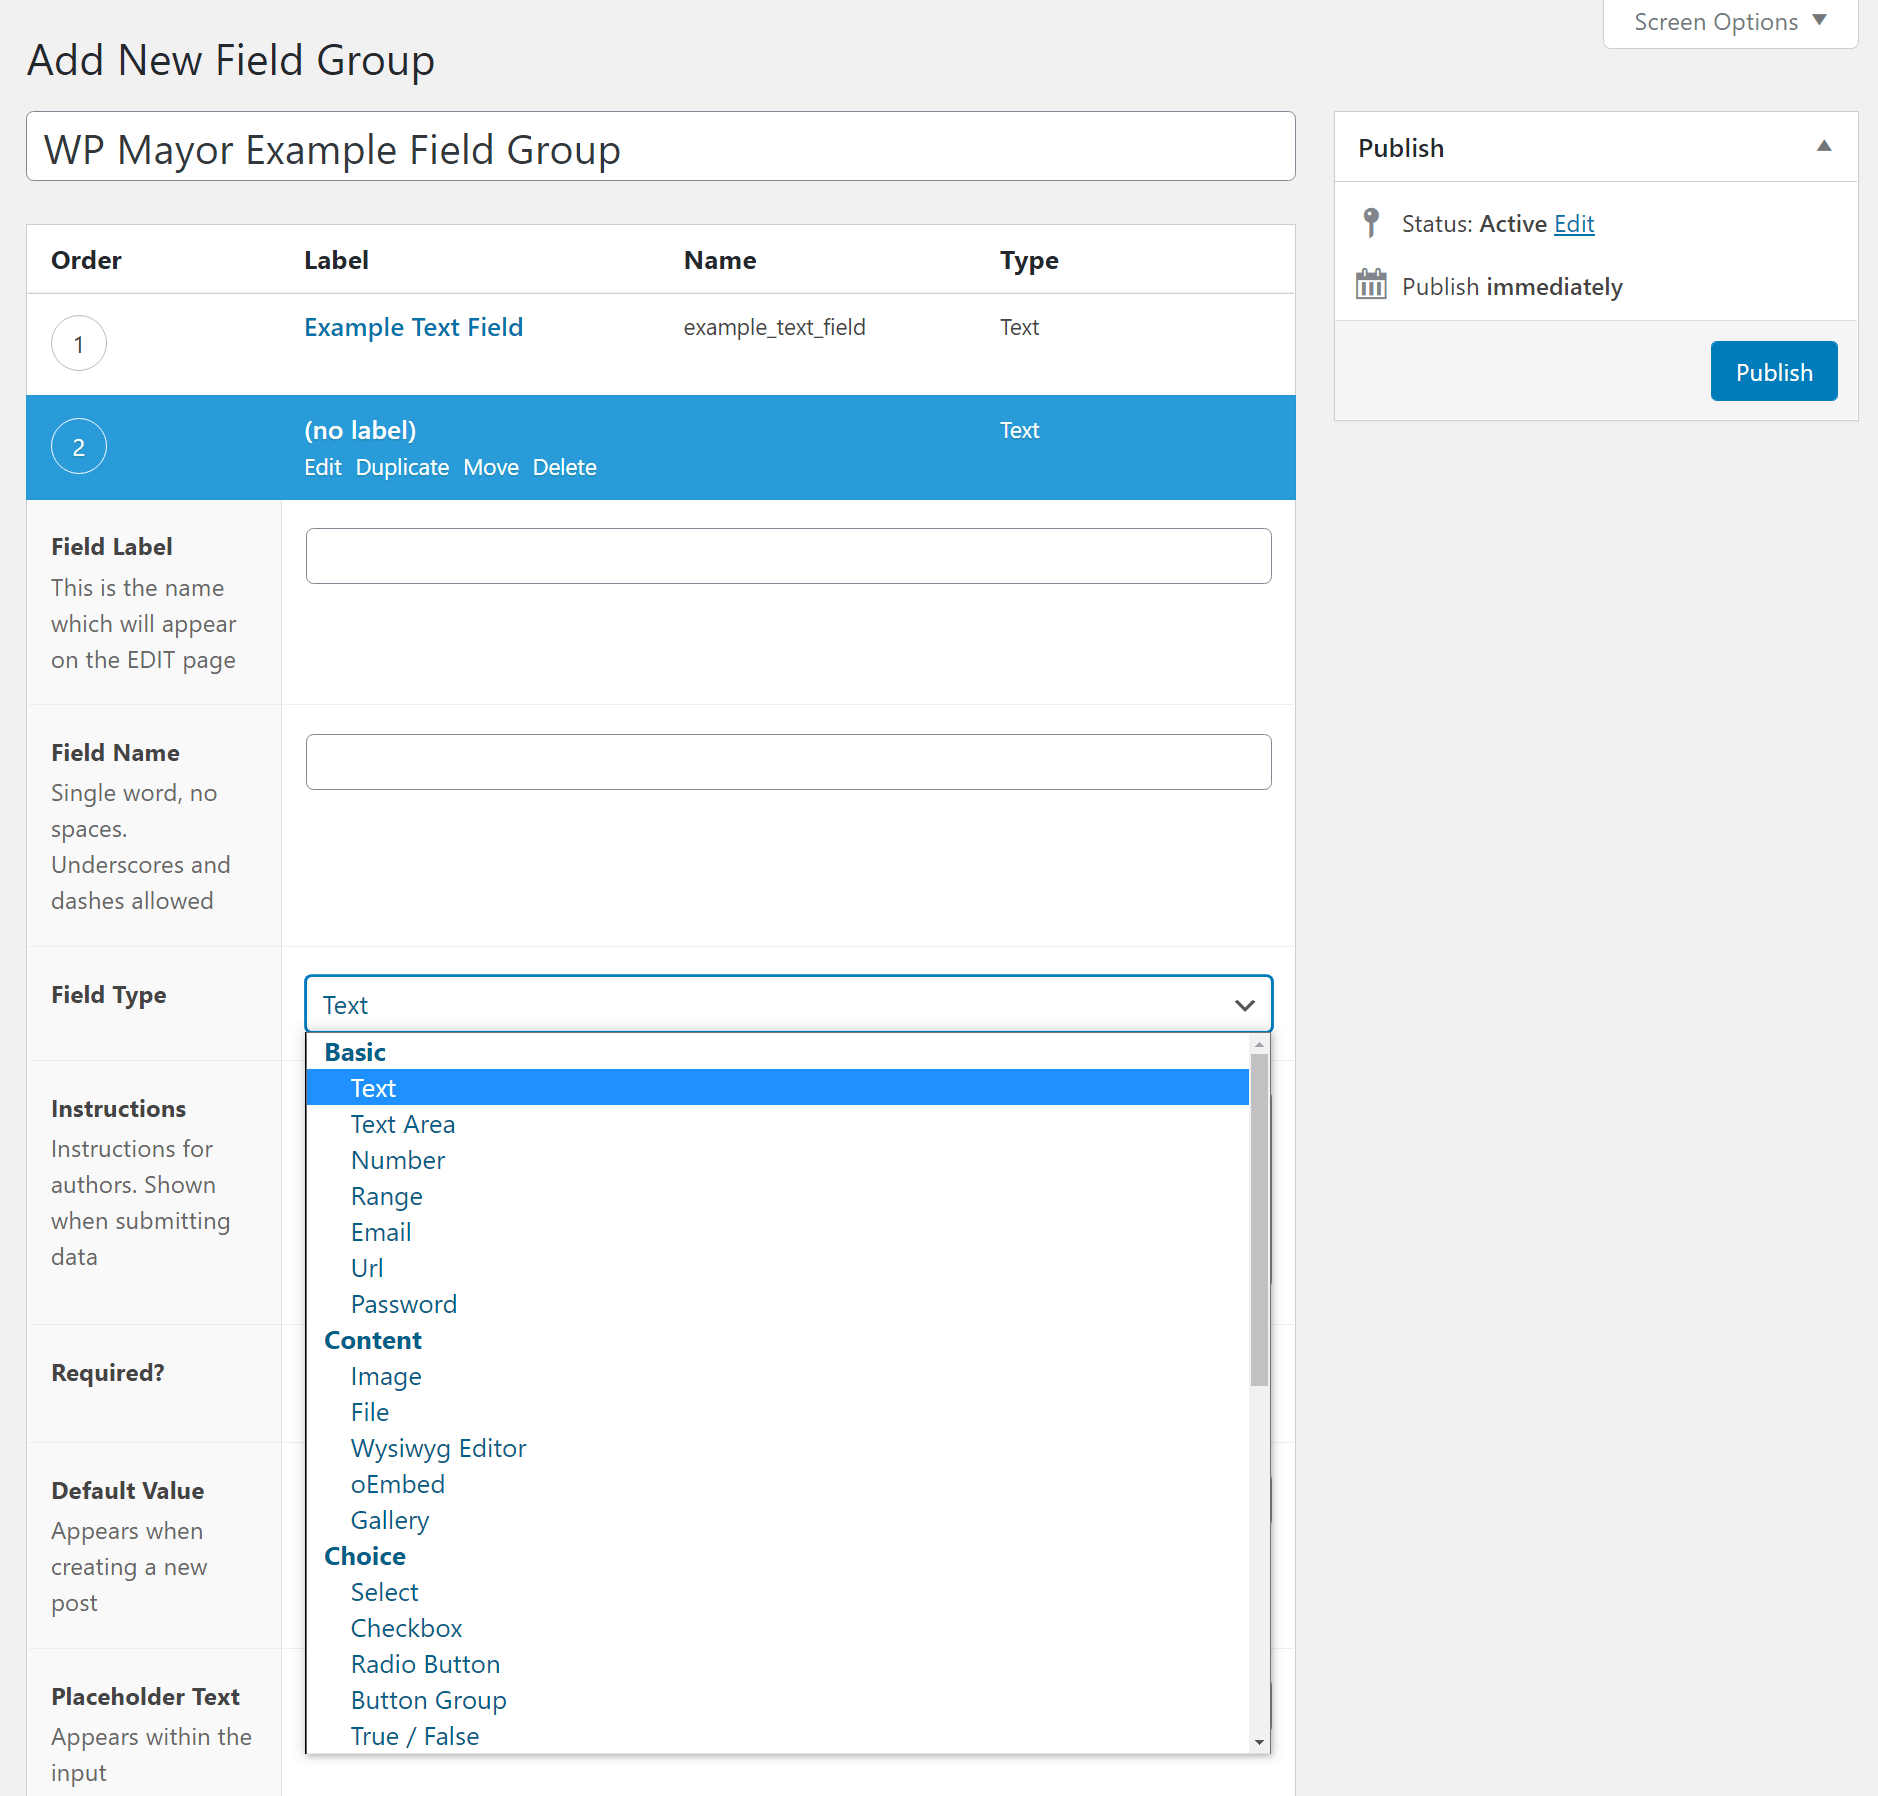
Task: Click the Text type cell of row 1
Action: pos(1020,327)
